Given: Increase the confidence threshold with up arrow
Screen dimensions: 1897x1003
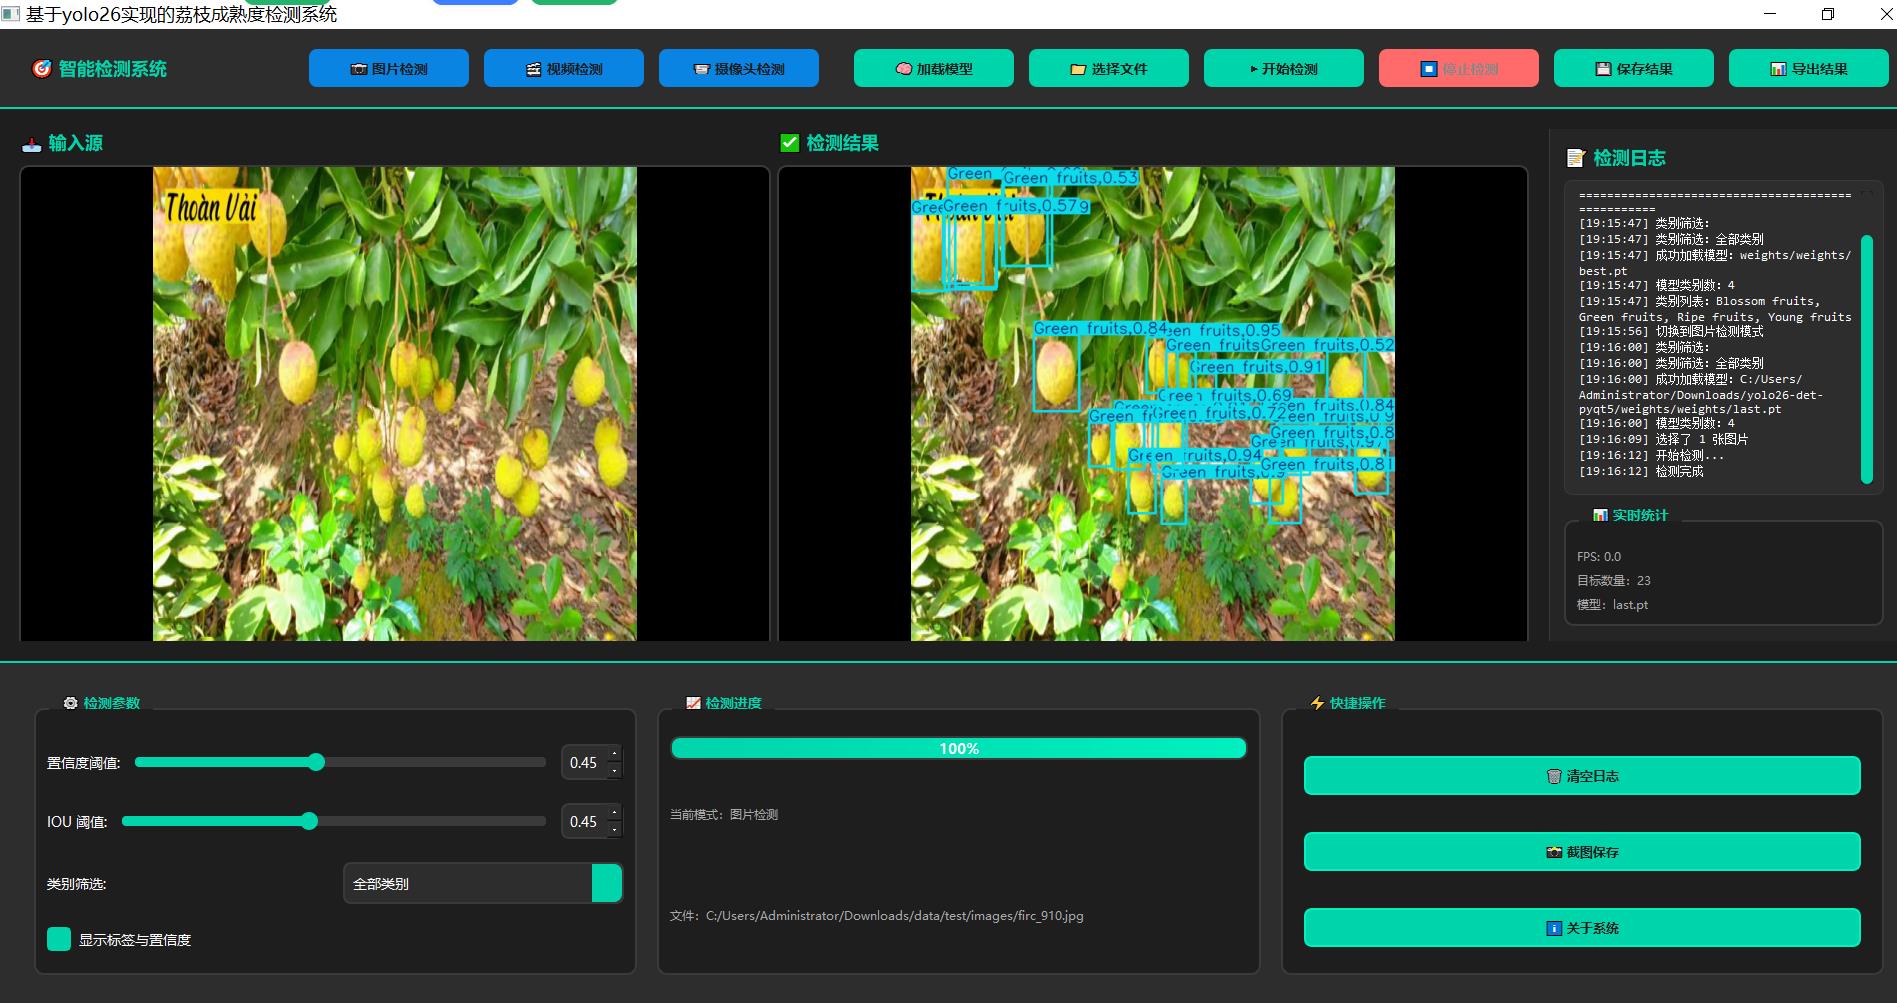Looking at the screenshot, I should (614, 754).
